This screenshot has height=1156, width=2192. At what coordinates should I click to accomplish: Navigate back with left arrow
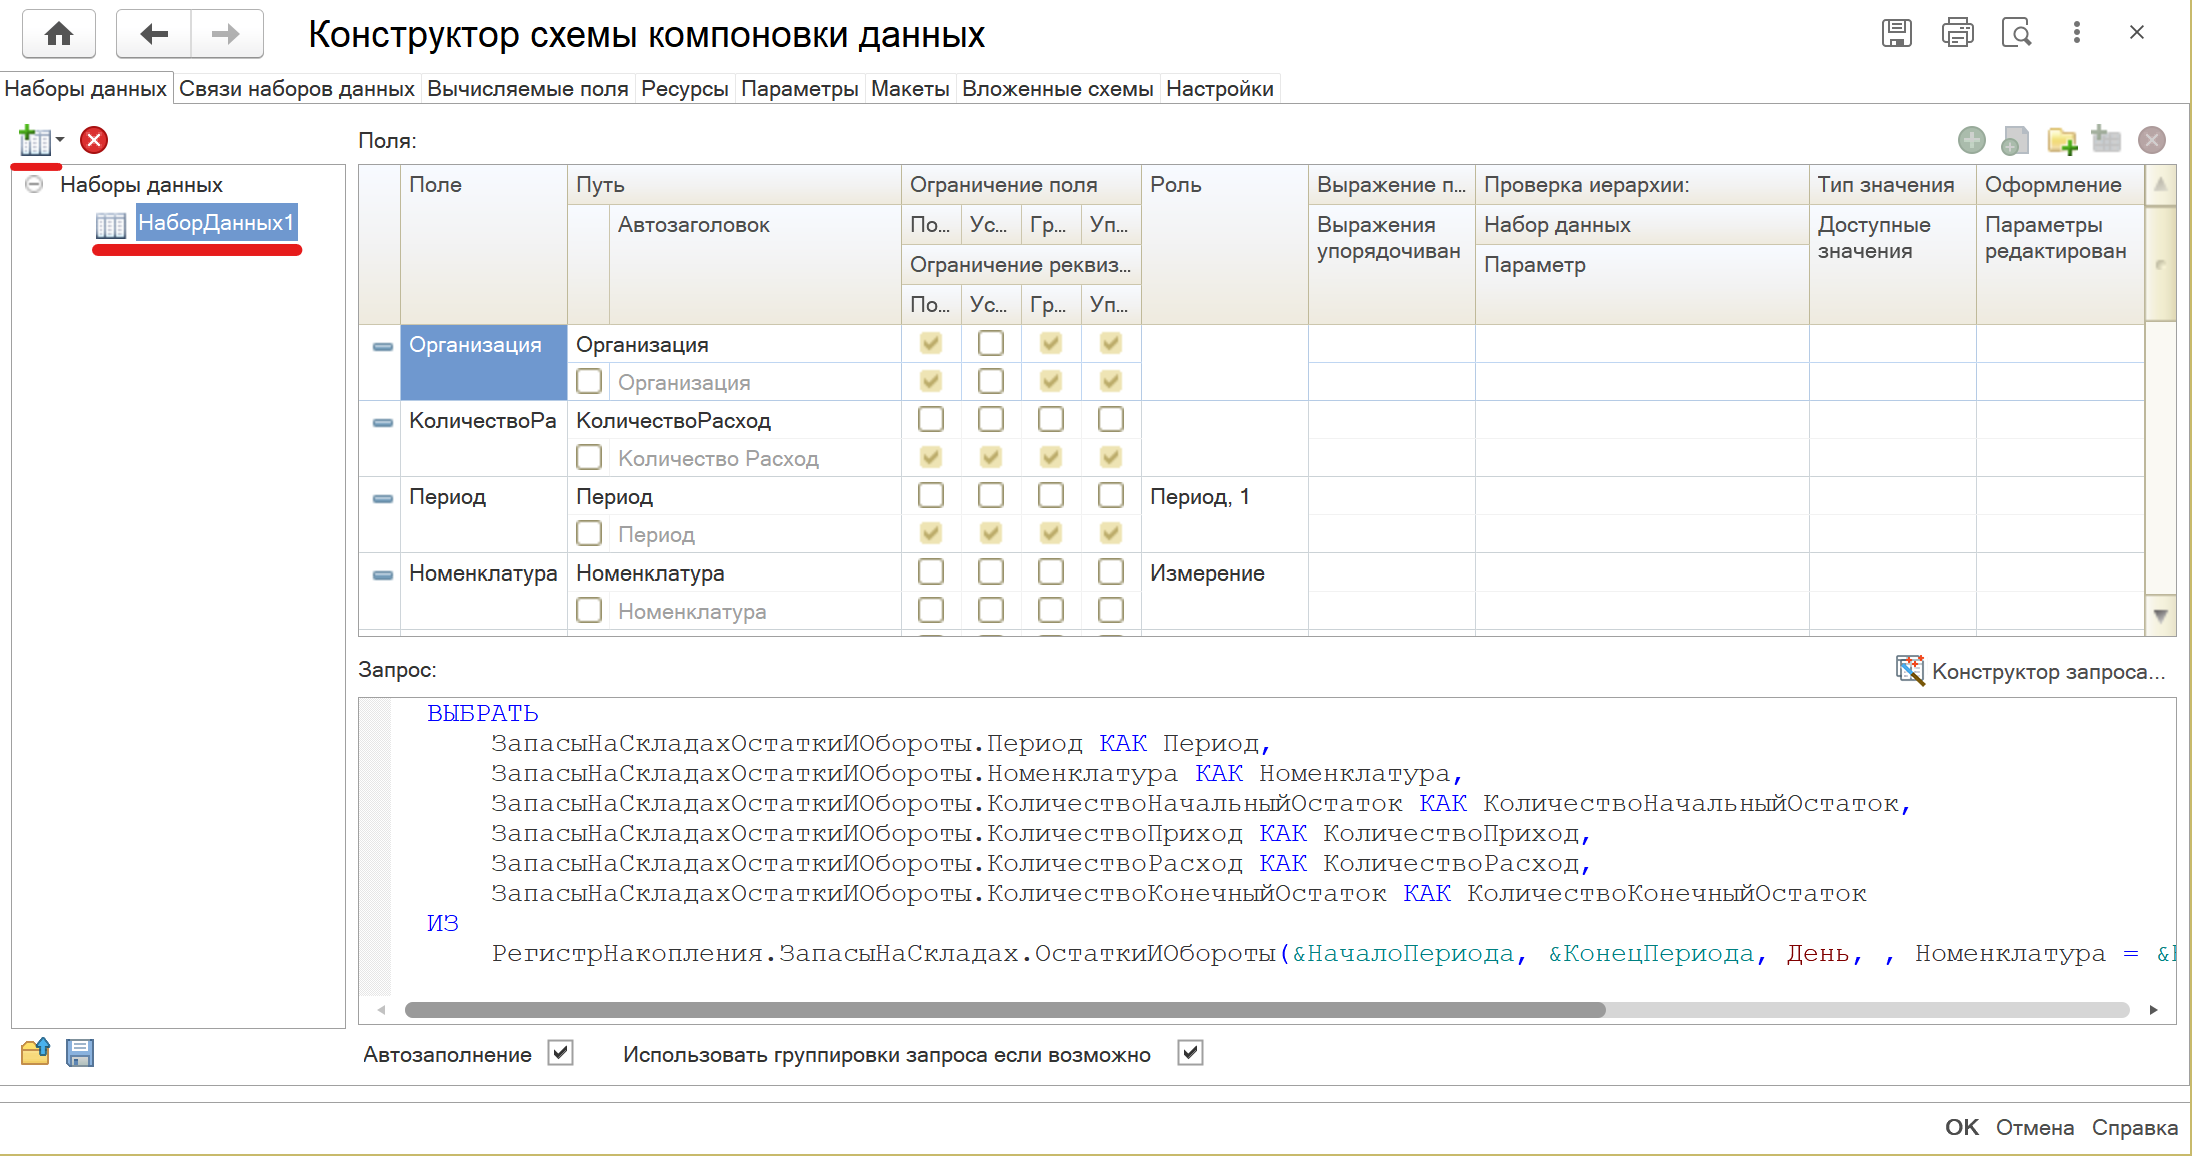[153, 35]
